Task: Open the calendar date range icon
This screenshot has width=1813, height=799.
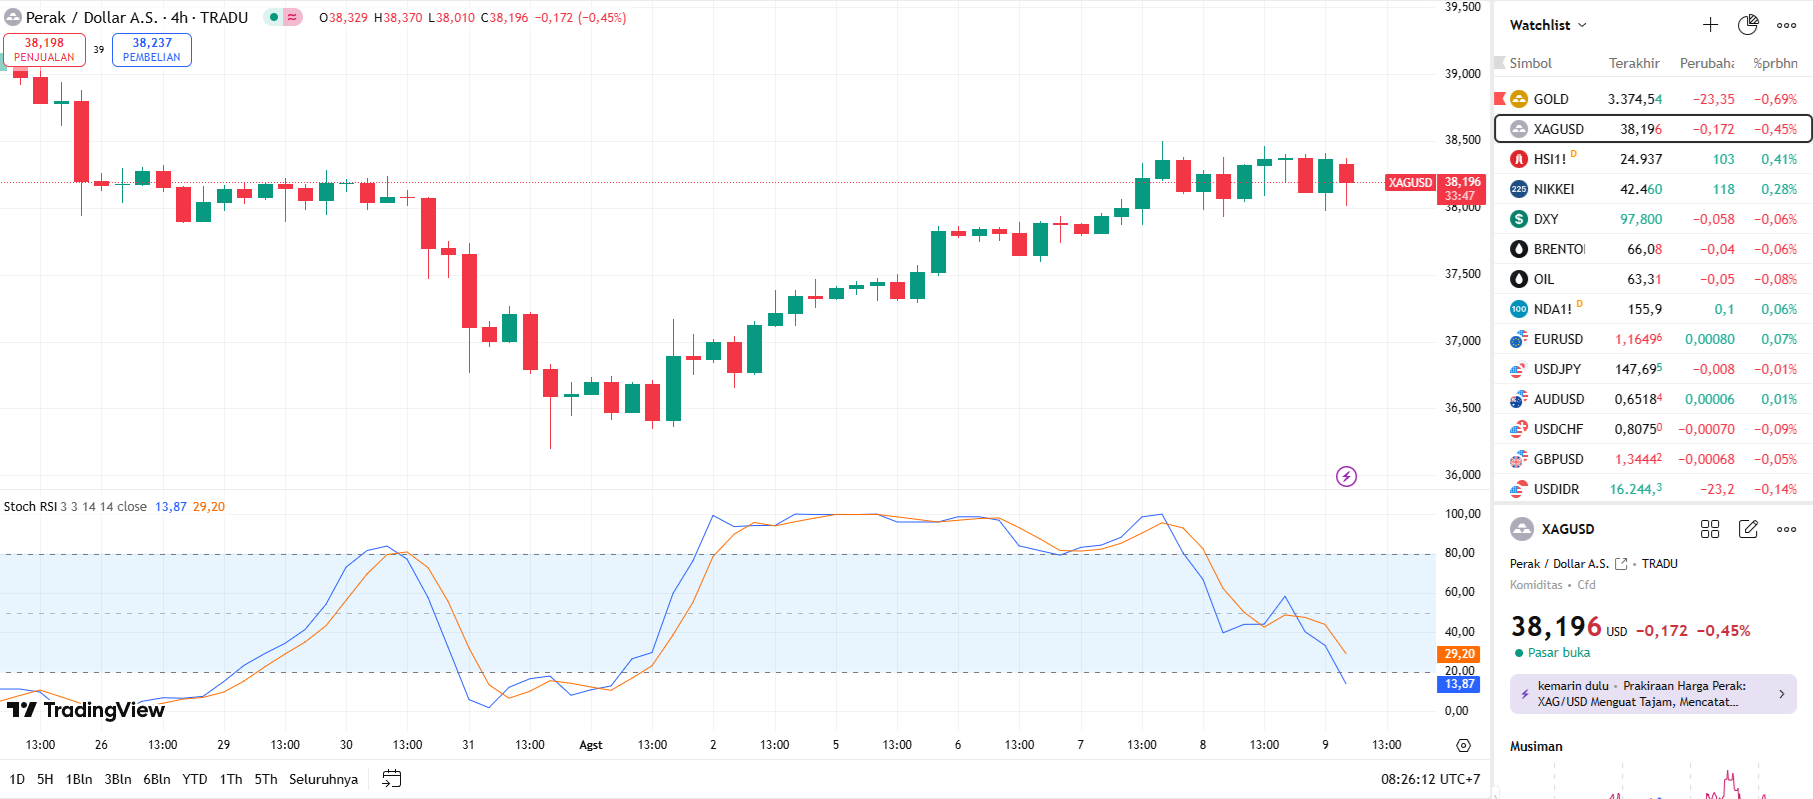Action: click(392, 779)
